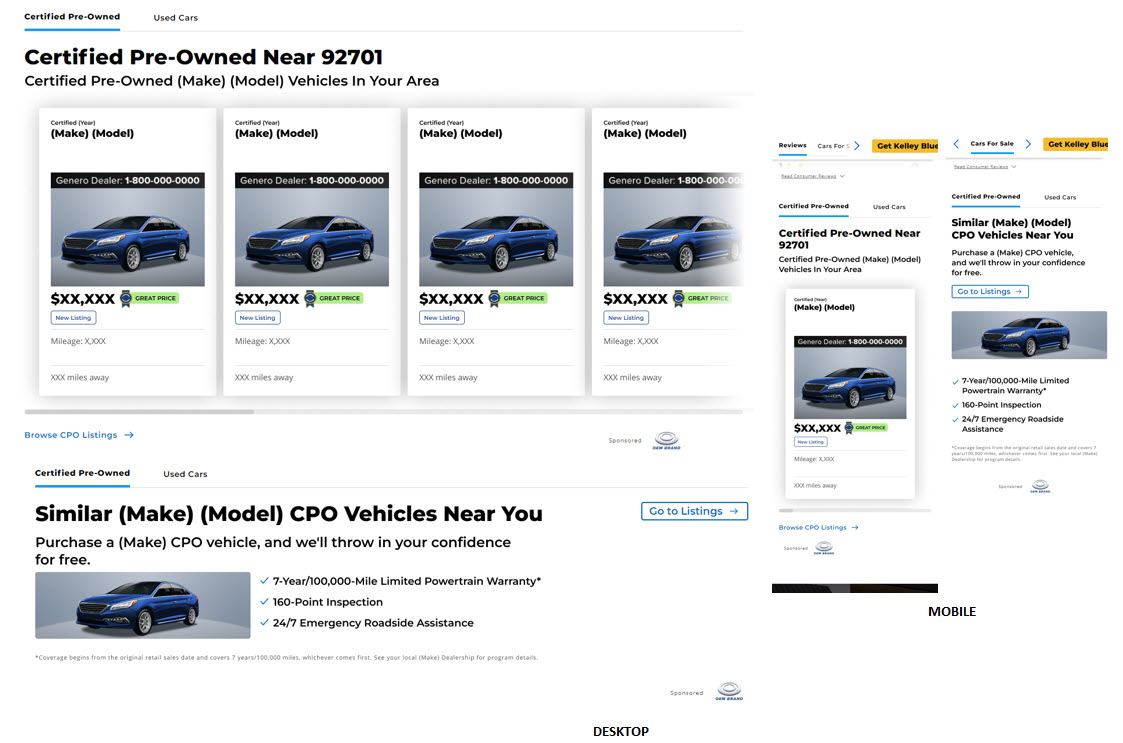The width and height of the screenshot is (1123, 743).
Task: Click the Great Price badge in the mobile listing card
Action: coord(871,428)
